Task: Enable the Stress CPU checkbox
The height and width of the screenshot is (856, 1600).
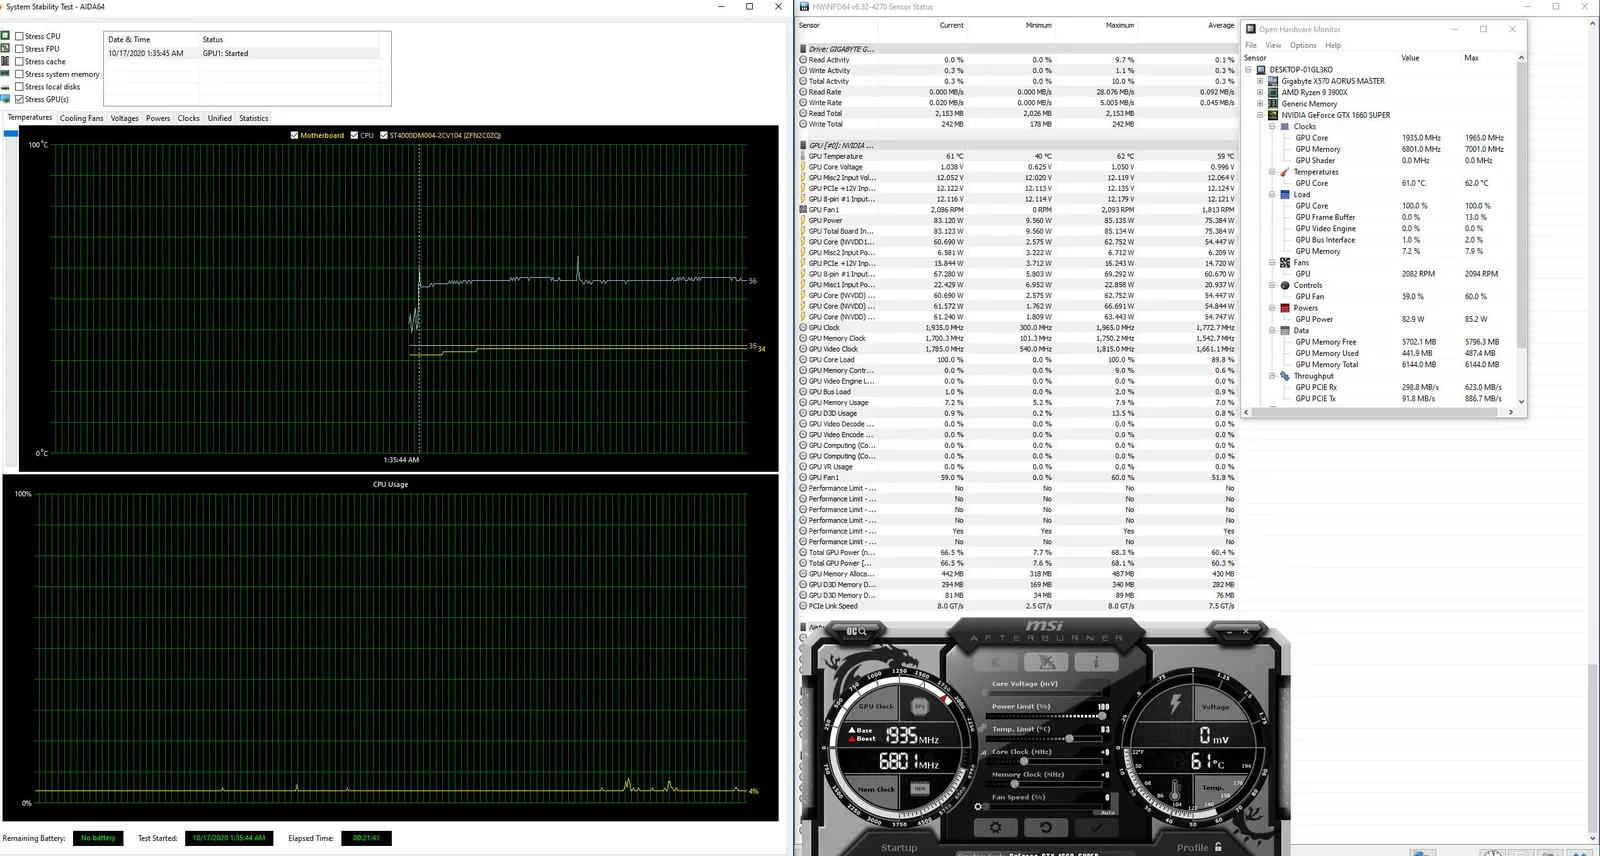Action: pyautogui.click(x=19, y=36)
